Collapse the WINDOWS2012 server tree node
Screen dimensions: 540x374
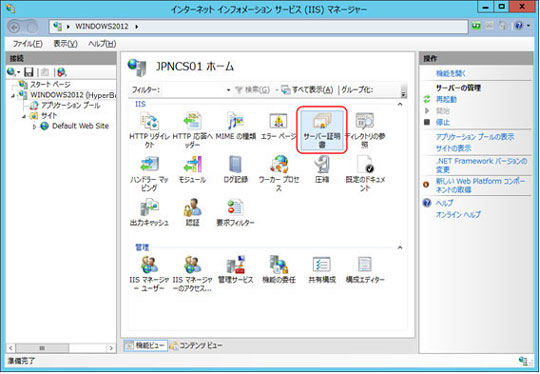pos(13,95)
